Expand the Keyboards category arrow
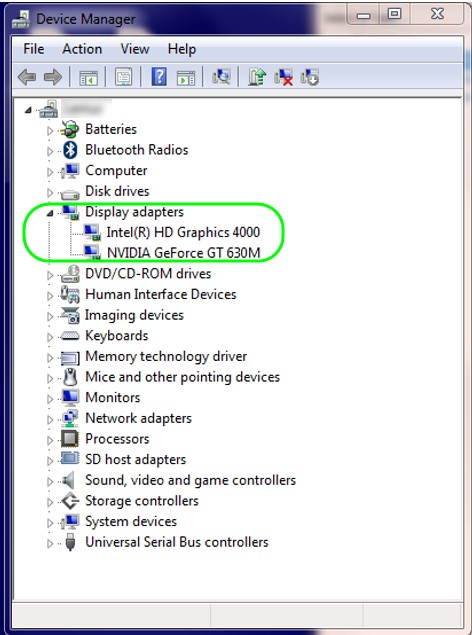 (50, 337)
